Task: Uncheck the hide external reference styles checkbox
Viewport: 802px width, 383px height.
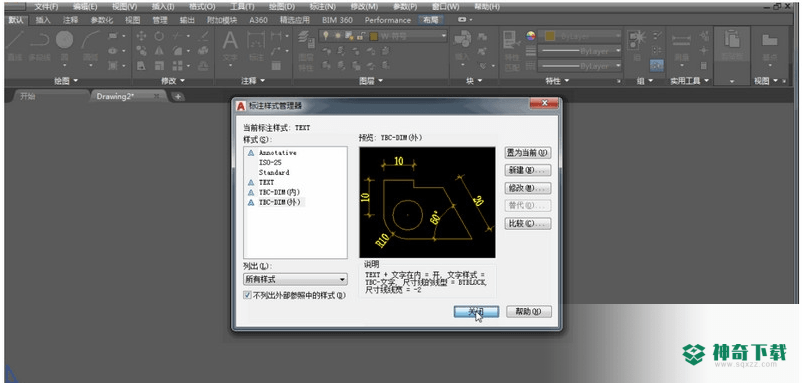Action: point(248,295)
